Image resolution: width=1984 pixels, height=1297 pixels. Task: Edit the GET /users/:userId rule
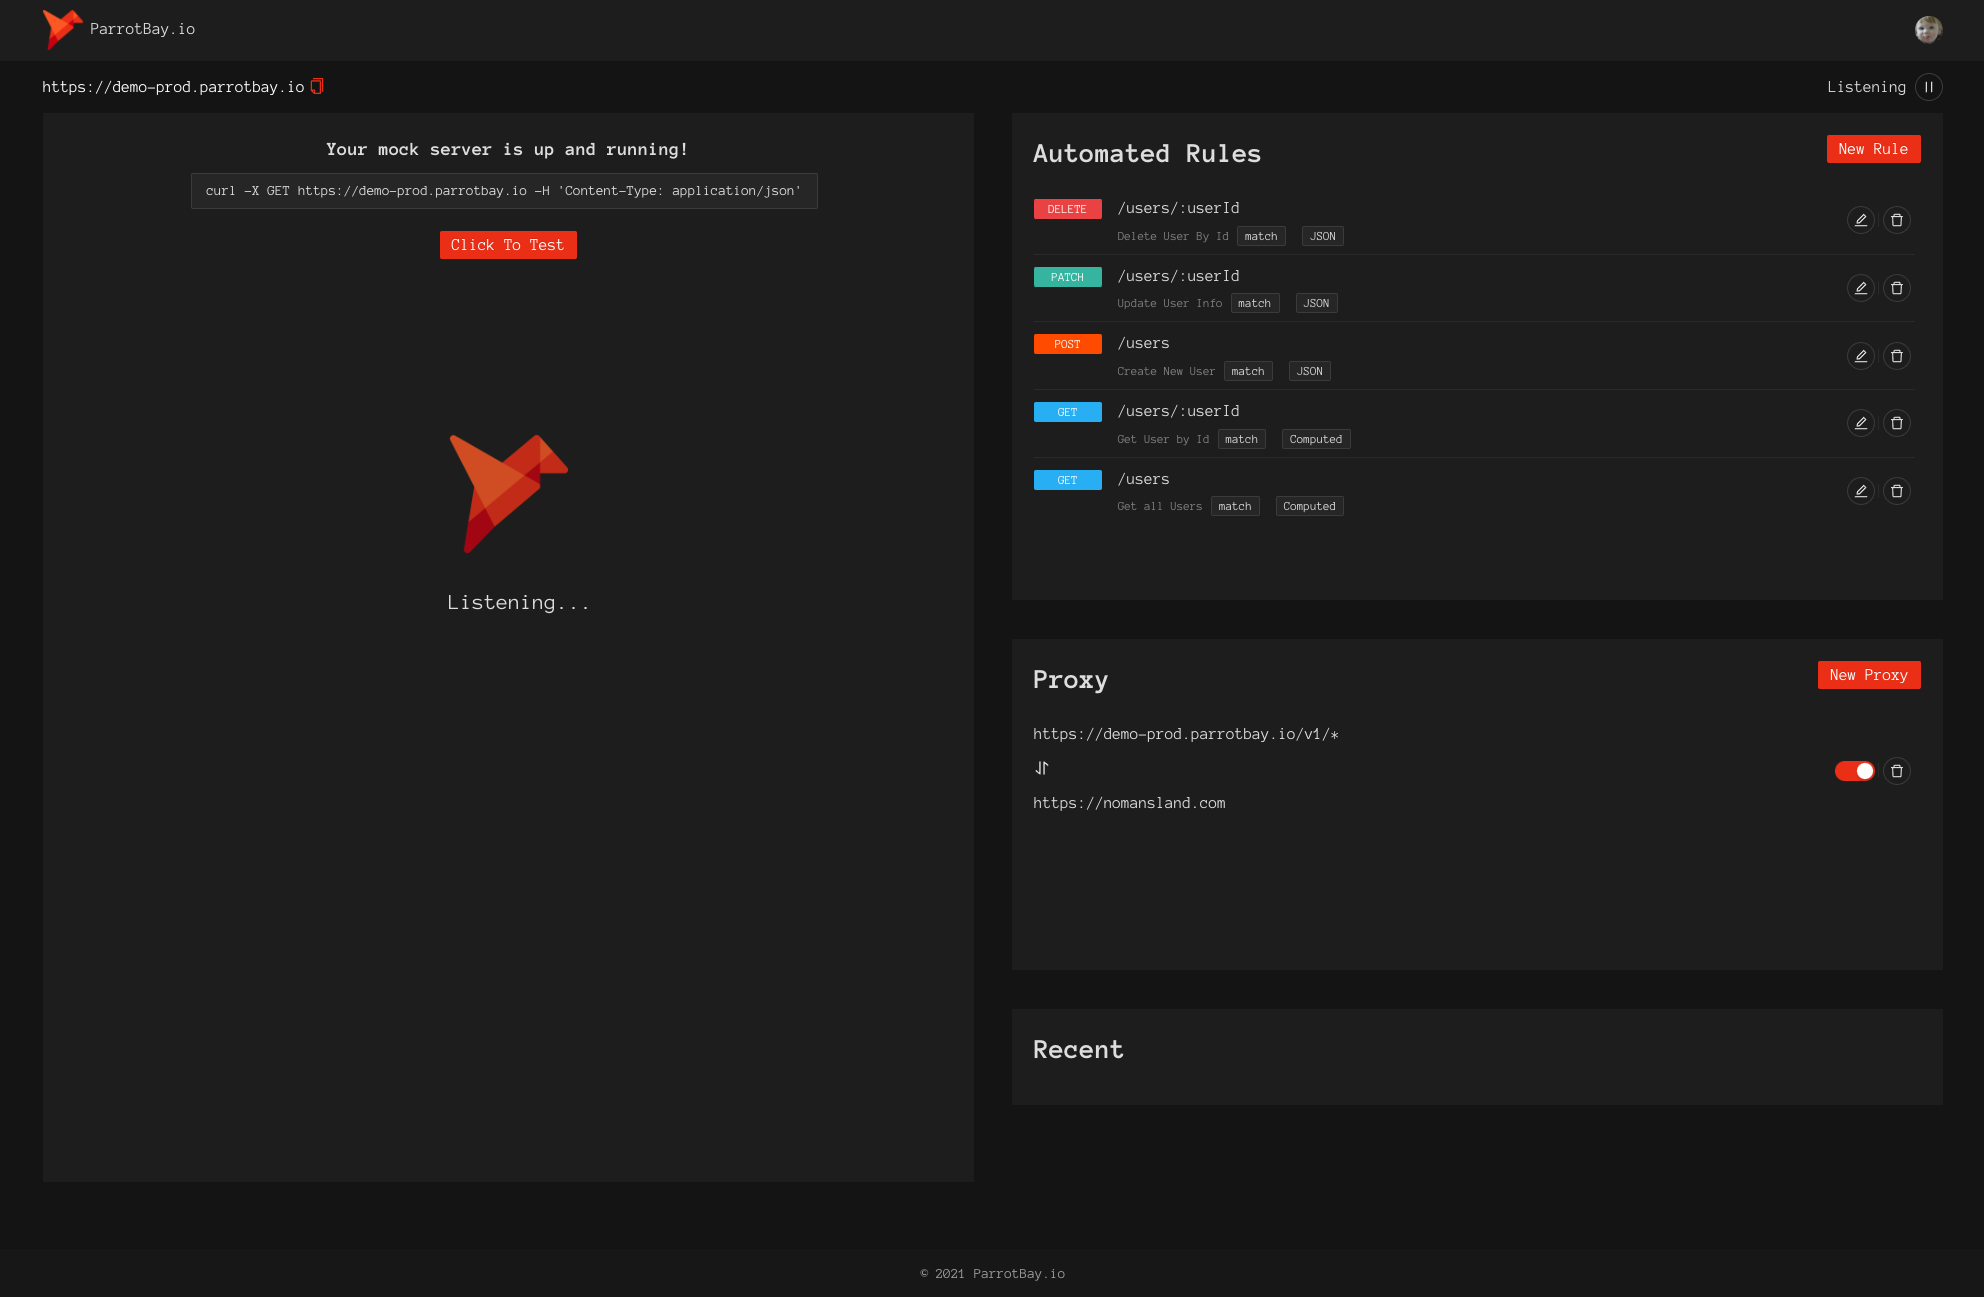point(1860,423)
